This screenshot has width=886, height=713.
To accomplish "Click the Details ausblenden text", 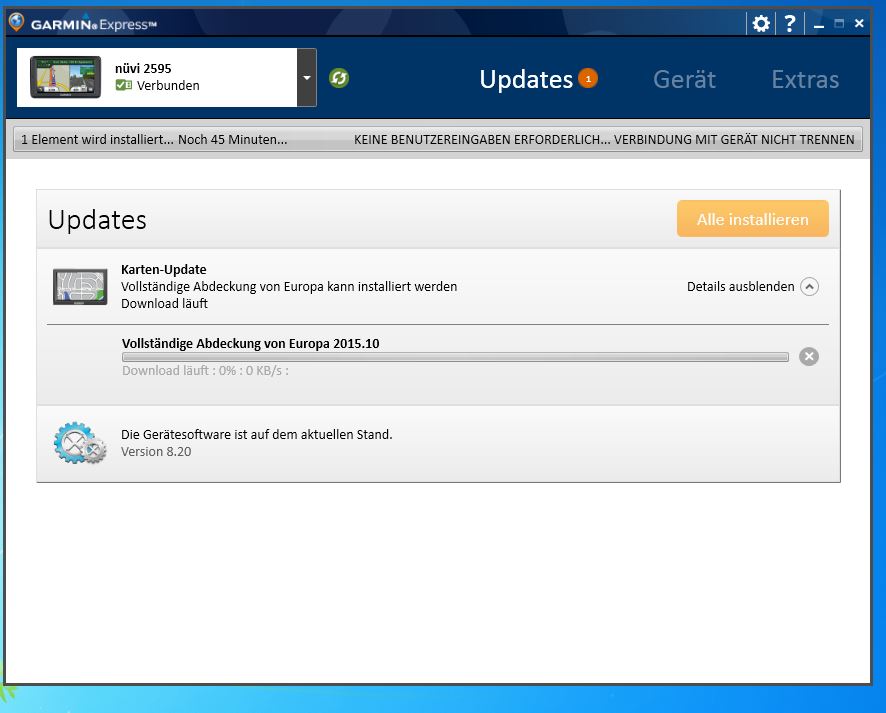I will 740,287.
